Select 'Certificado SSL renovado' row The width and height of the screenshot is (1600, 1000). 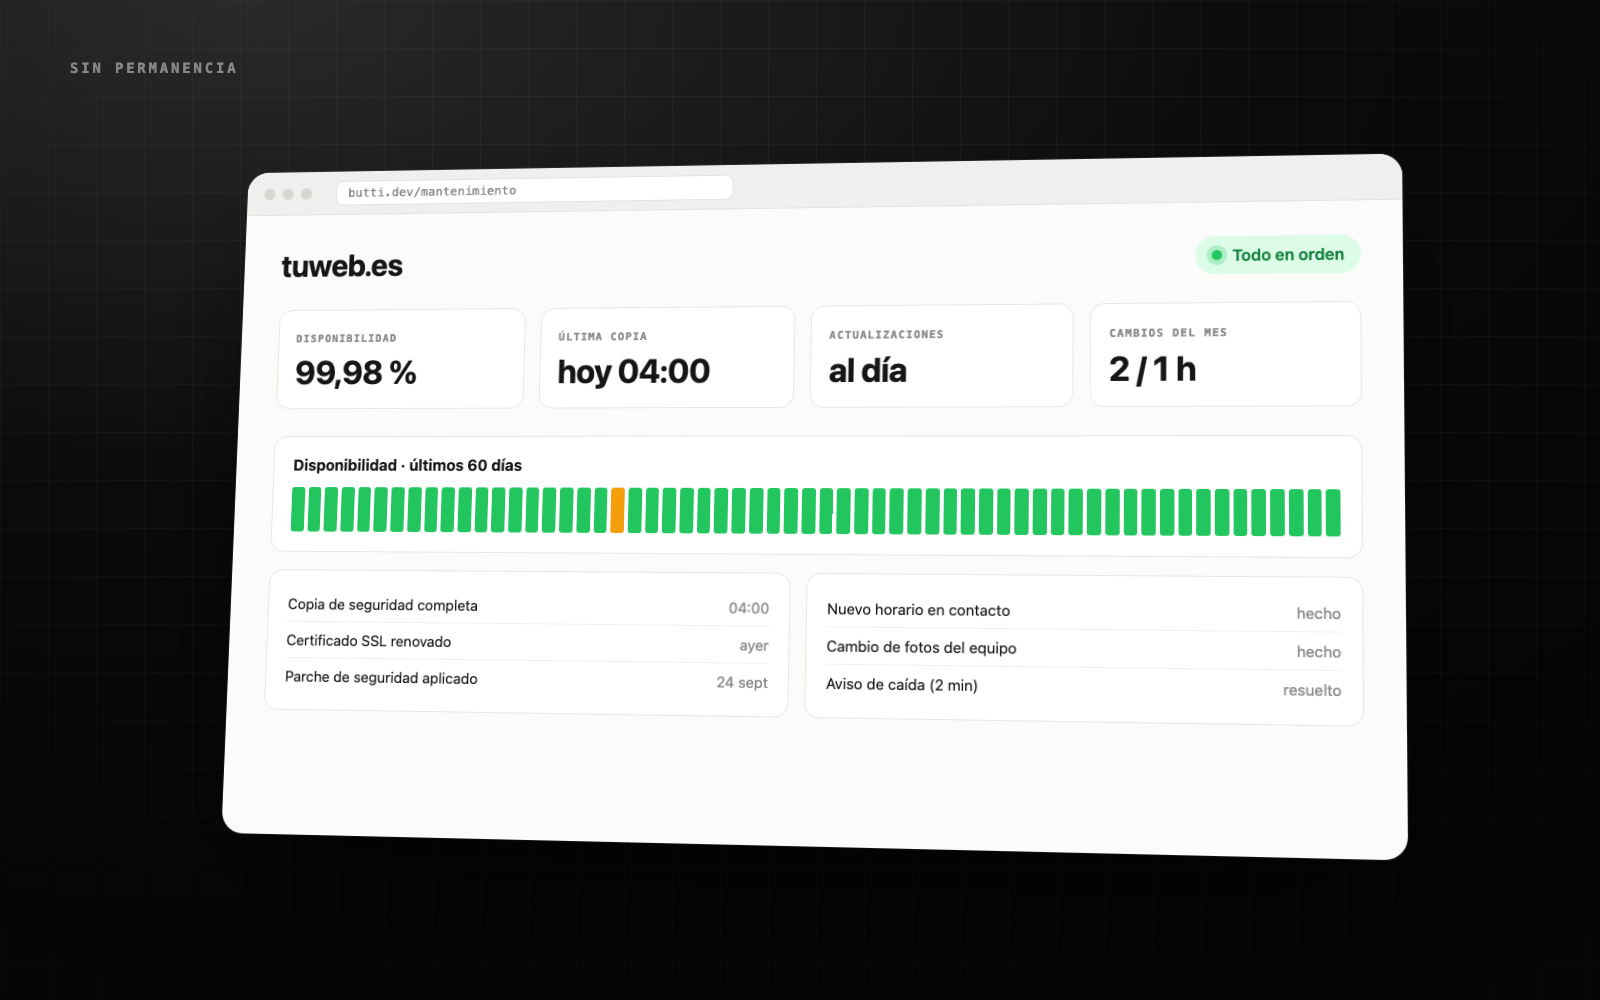(x=527, y=643)
